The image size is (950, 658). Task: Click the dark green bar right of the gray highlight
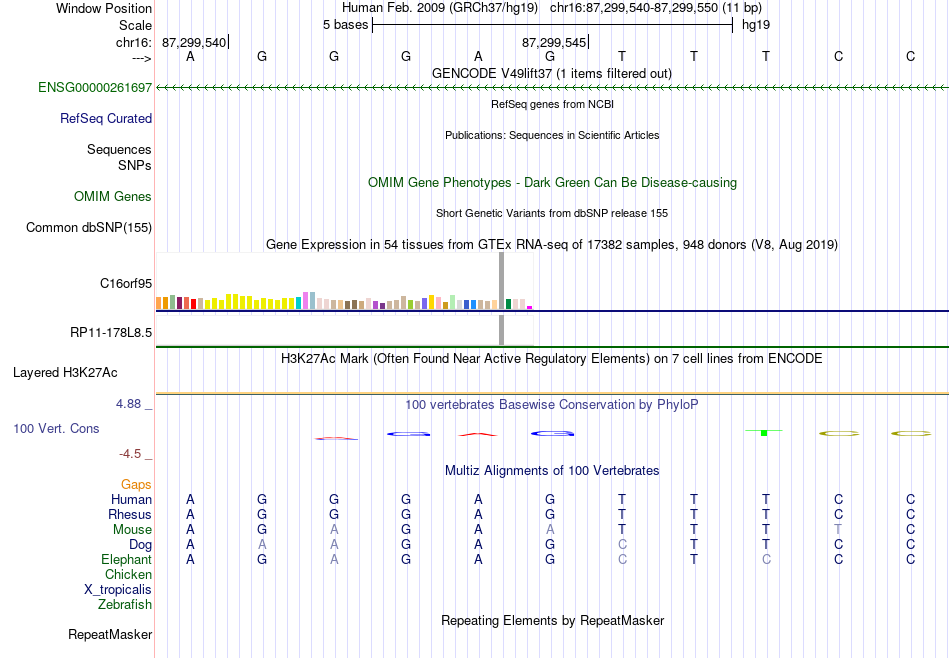(508, 304)
